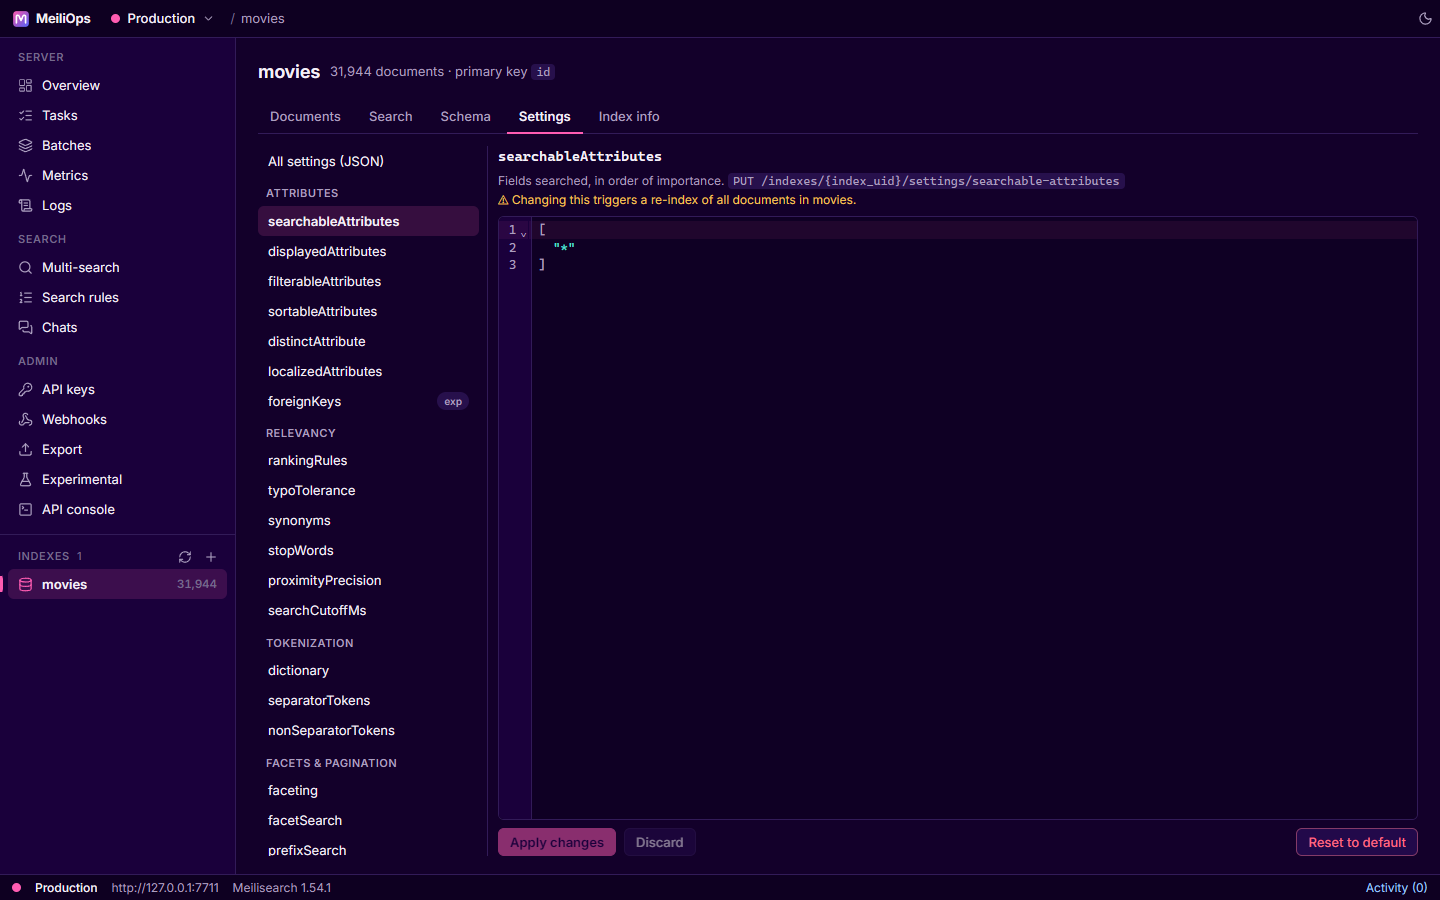
Task: Open the synonyms setting
Action: pyautogui.click(x=368, y=521)
